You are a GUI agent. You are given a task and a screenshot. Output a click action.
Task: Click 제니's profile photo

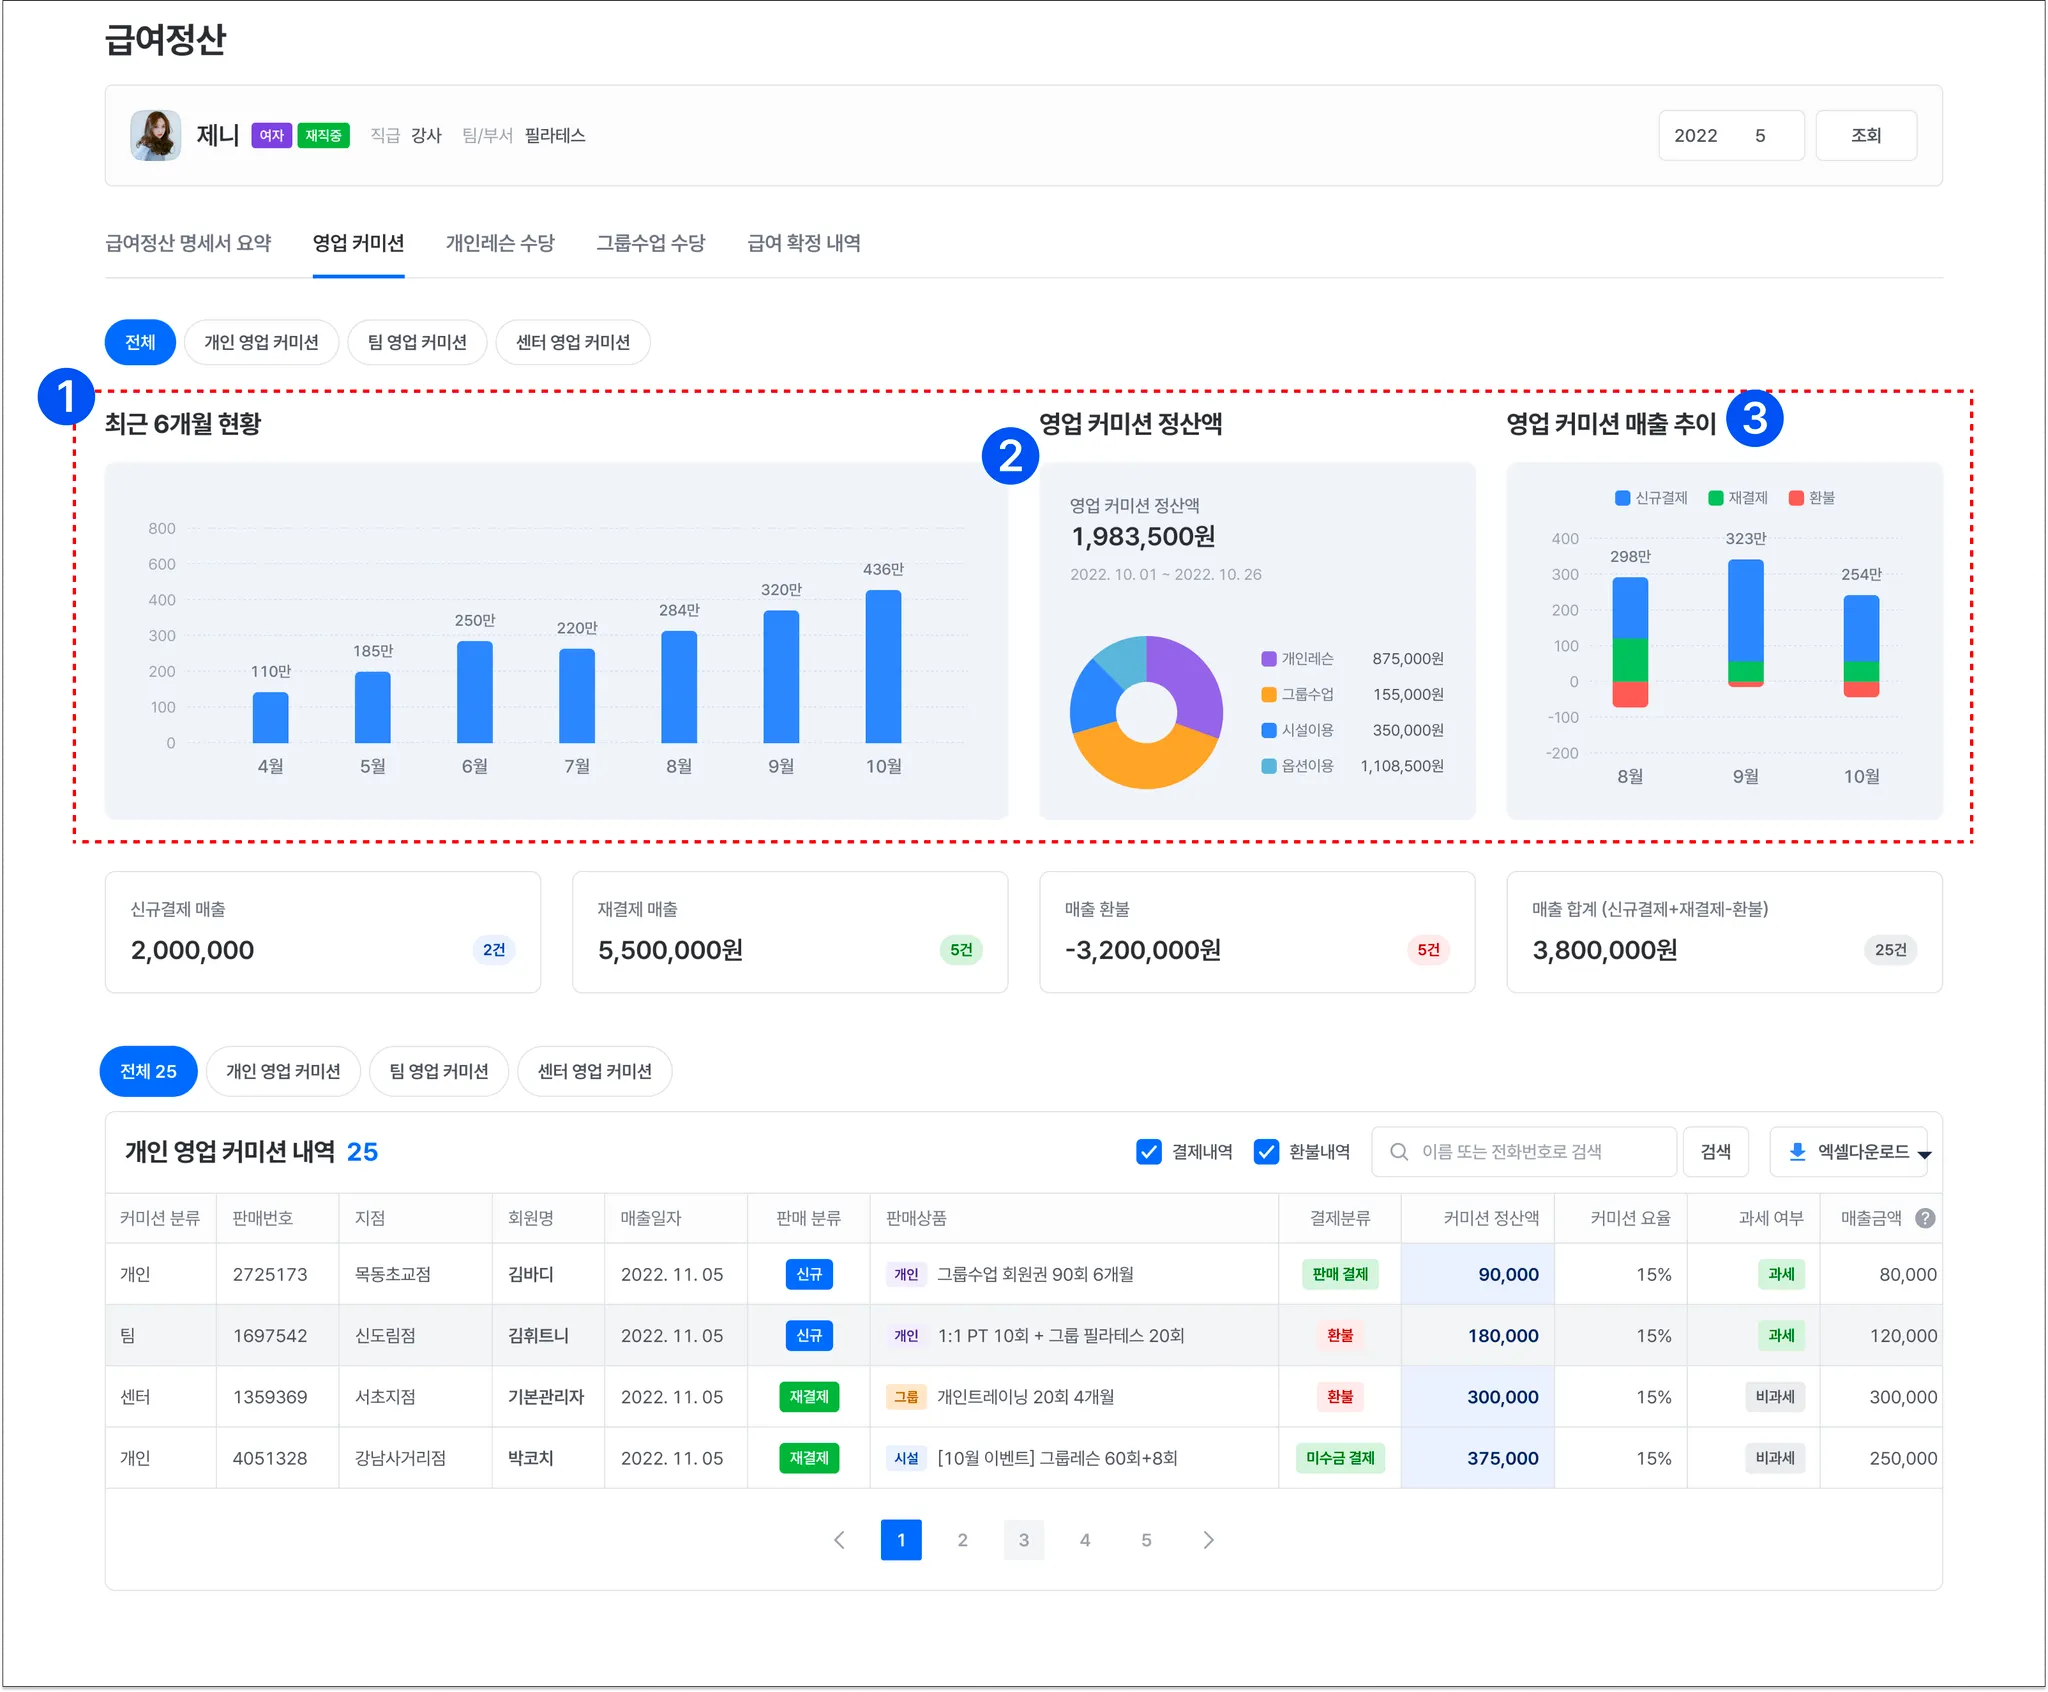[x=155, y=135]
